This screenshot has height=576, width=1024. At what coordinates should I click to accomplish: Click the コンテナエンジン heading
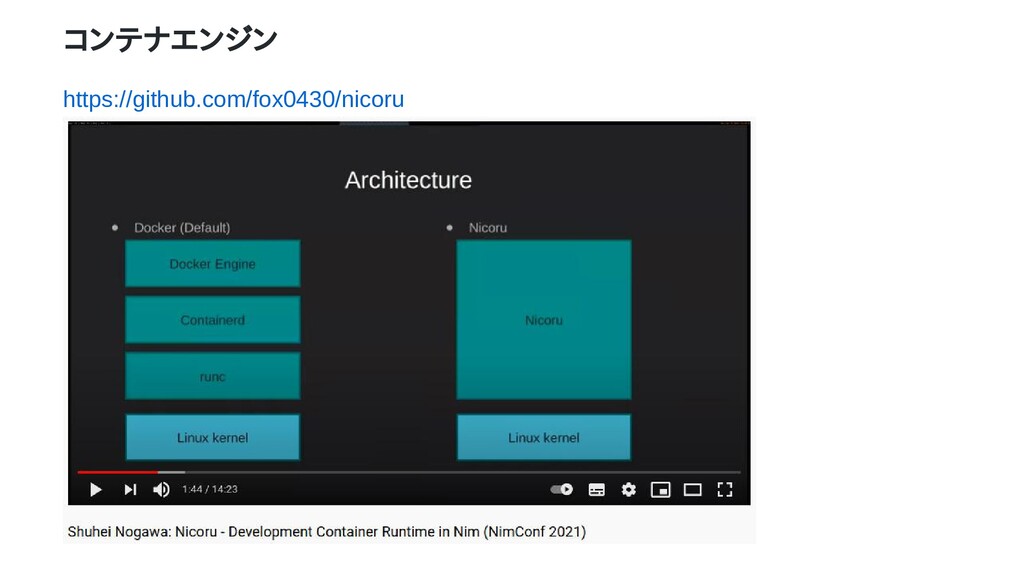coord(170,39)
